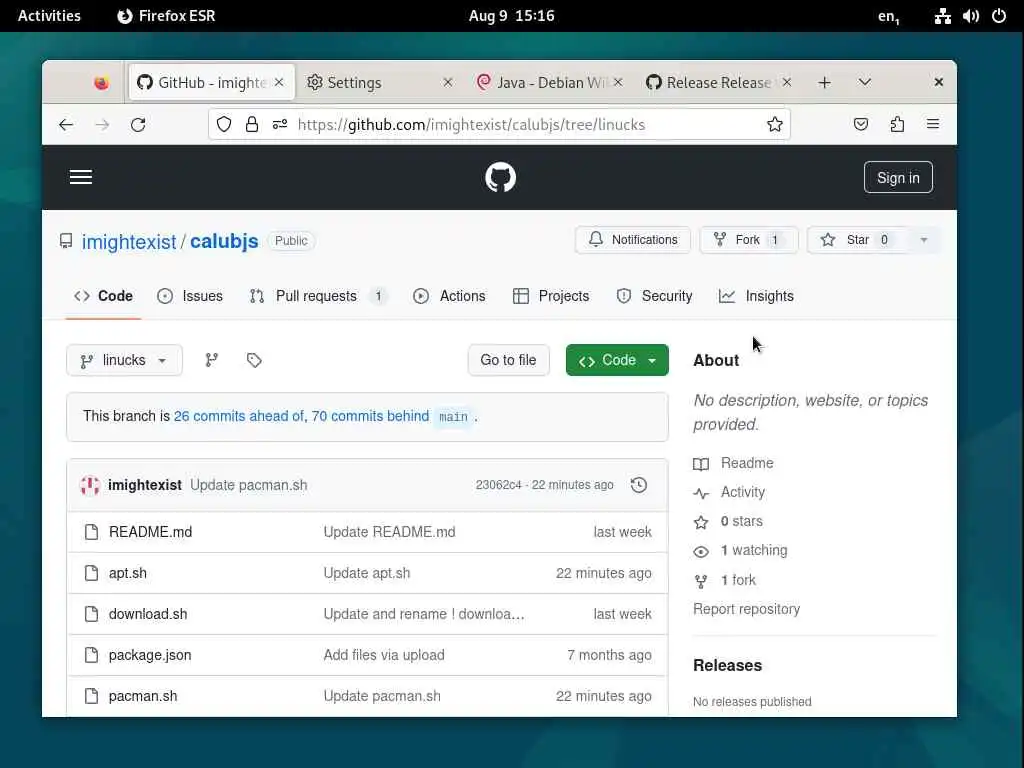This screenshot has height=768, width=1024.
Task: Fork the repository via the Fork button
Action: pyautogui.click(x=748, y=240)
